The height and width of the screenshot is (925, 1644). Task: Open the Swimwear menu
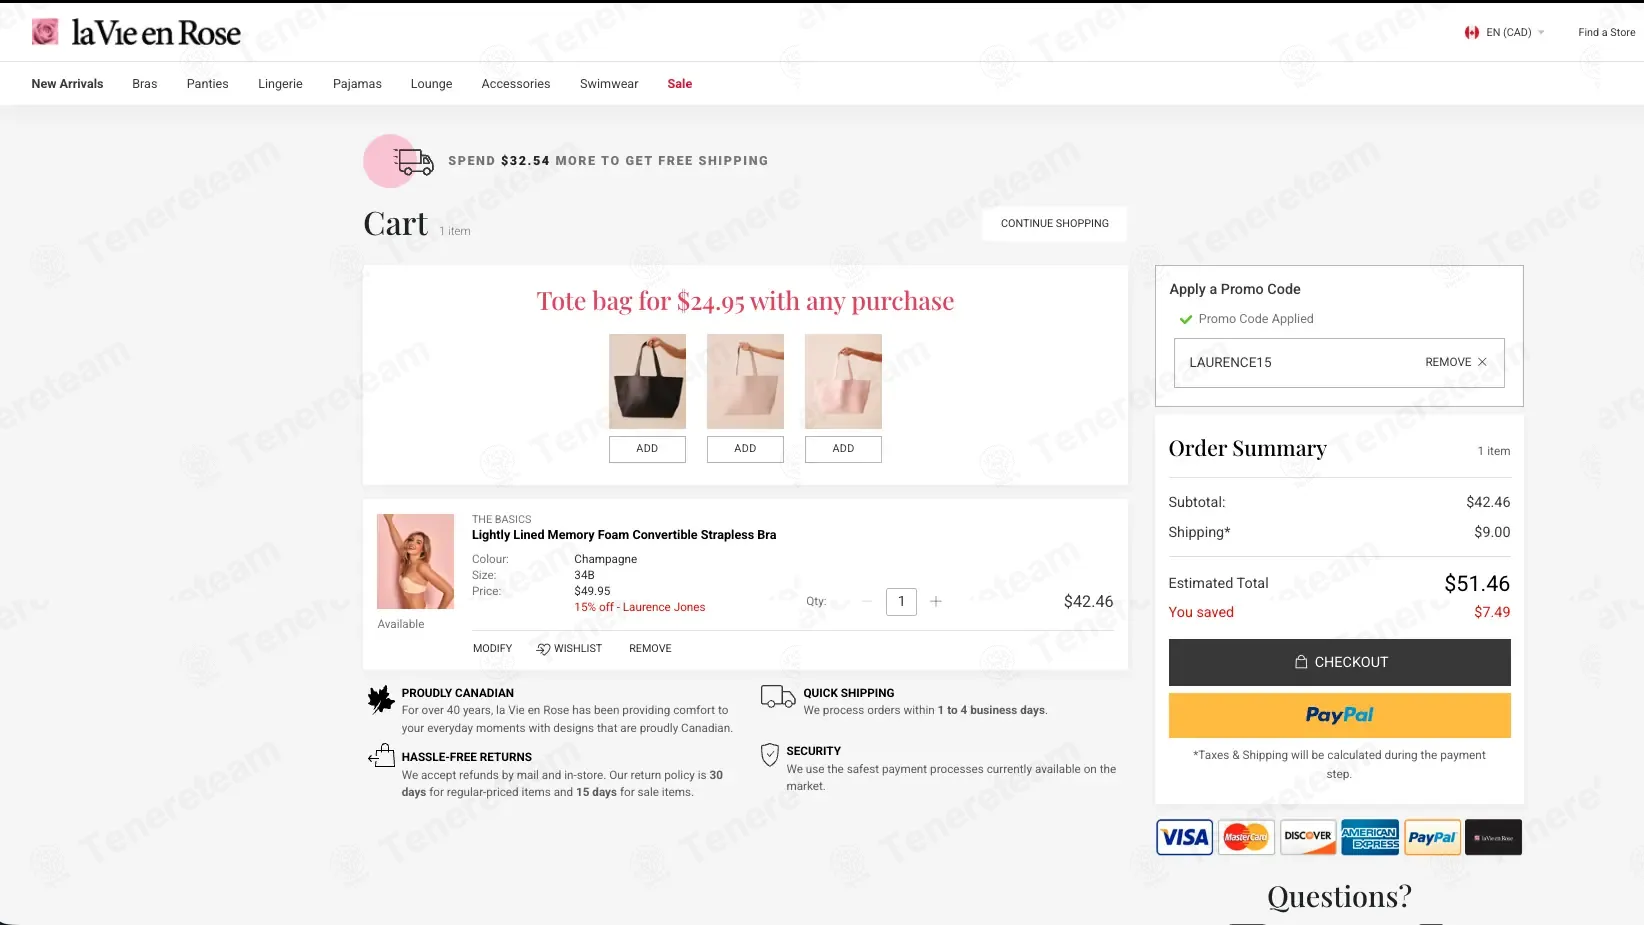pos(609,84)
